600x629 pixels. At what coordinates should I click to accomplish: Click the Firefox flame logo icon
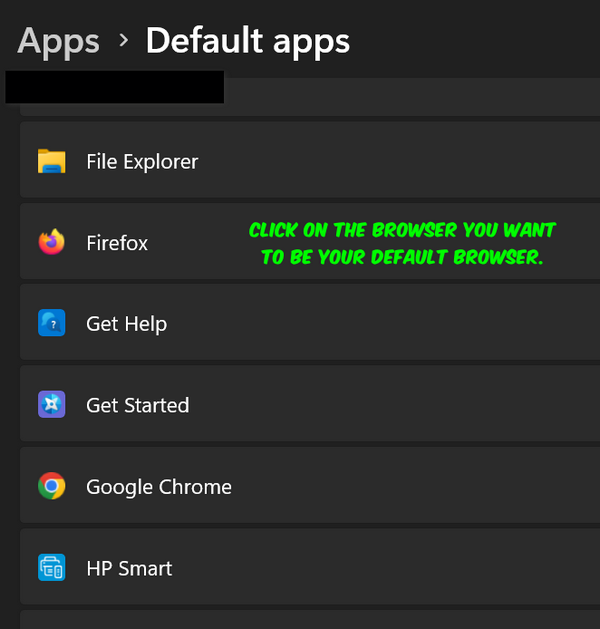click(x=52, y=242)
